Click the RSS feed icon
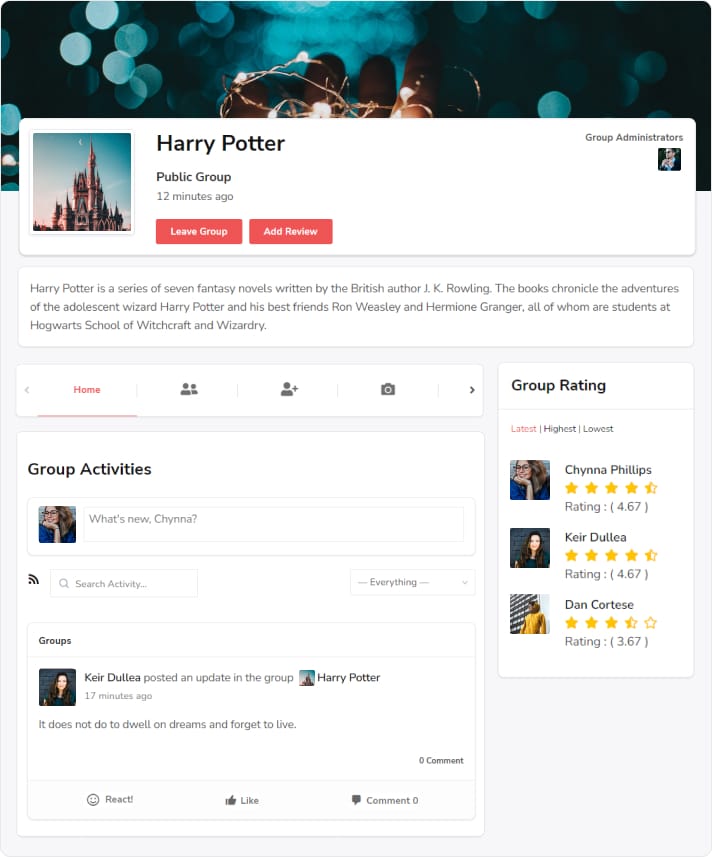This screenshot has width=712, height=857. pos(34,579)
